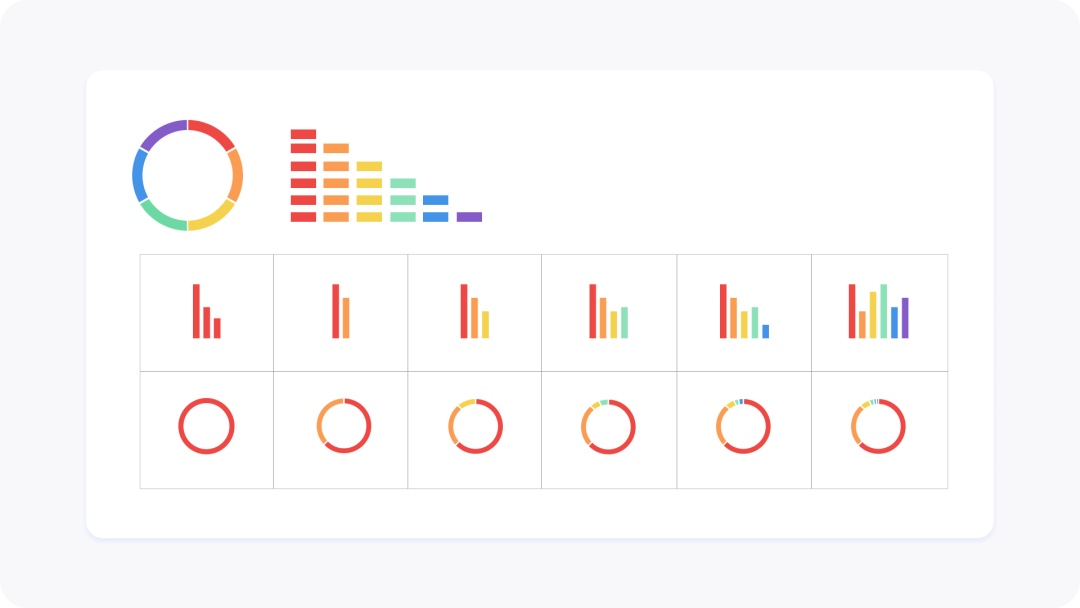1080x608 pixels.
Task: Click the large rainbow donut chart
Action: (x=187, y=176)
